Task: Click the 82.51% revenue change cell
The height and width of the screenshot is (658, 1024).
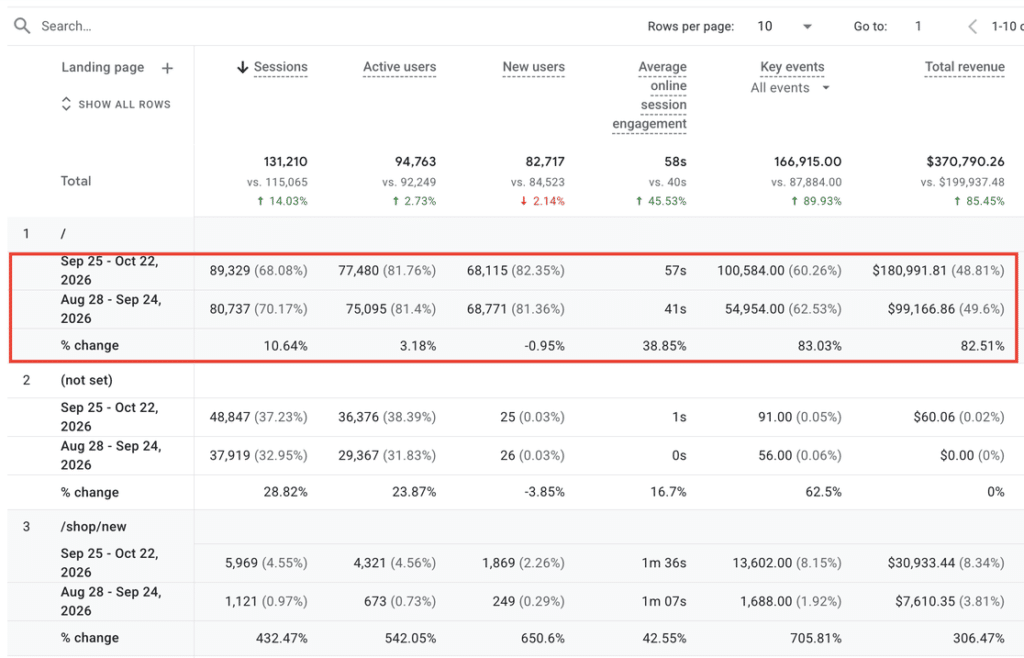Action: tap(982, 346)
